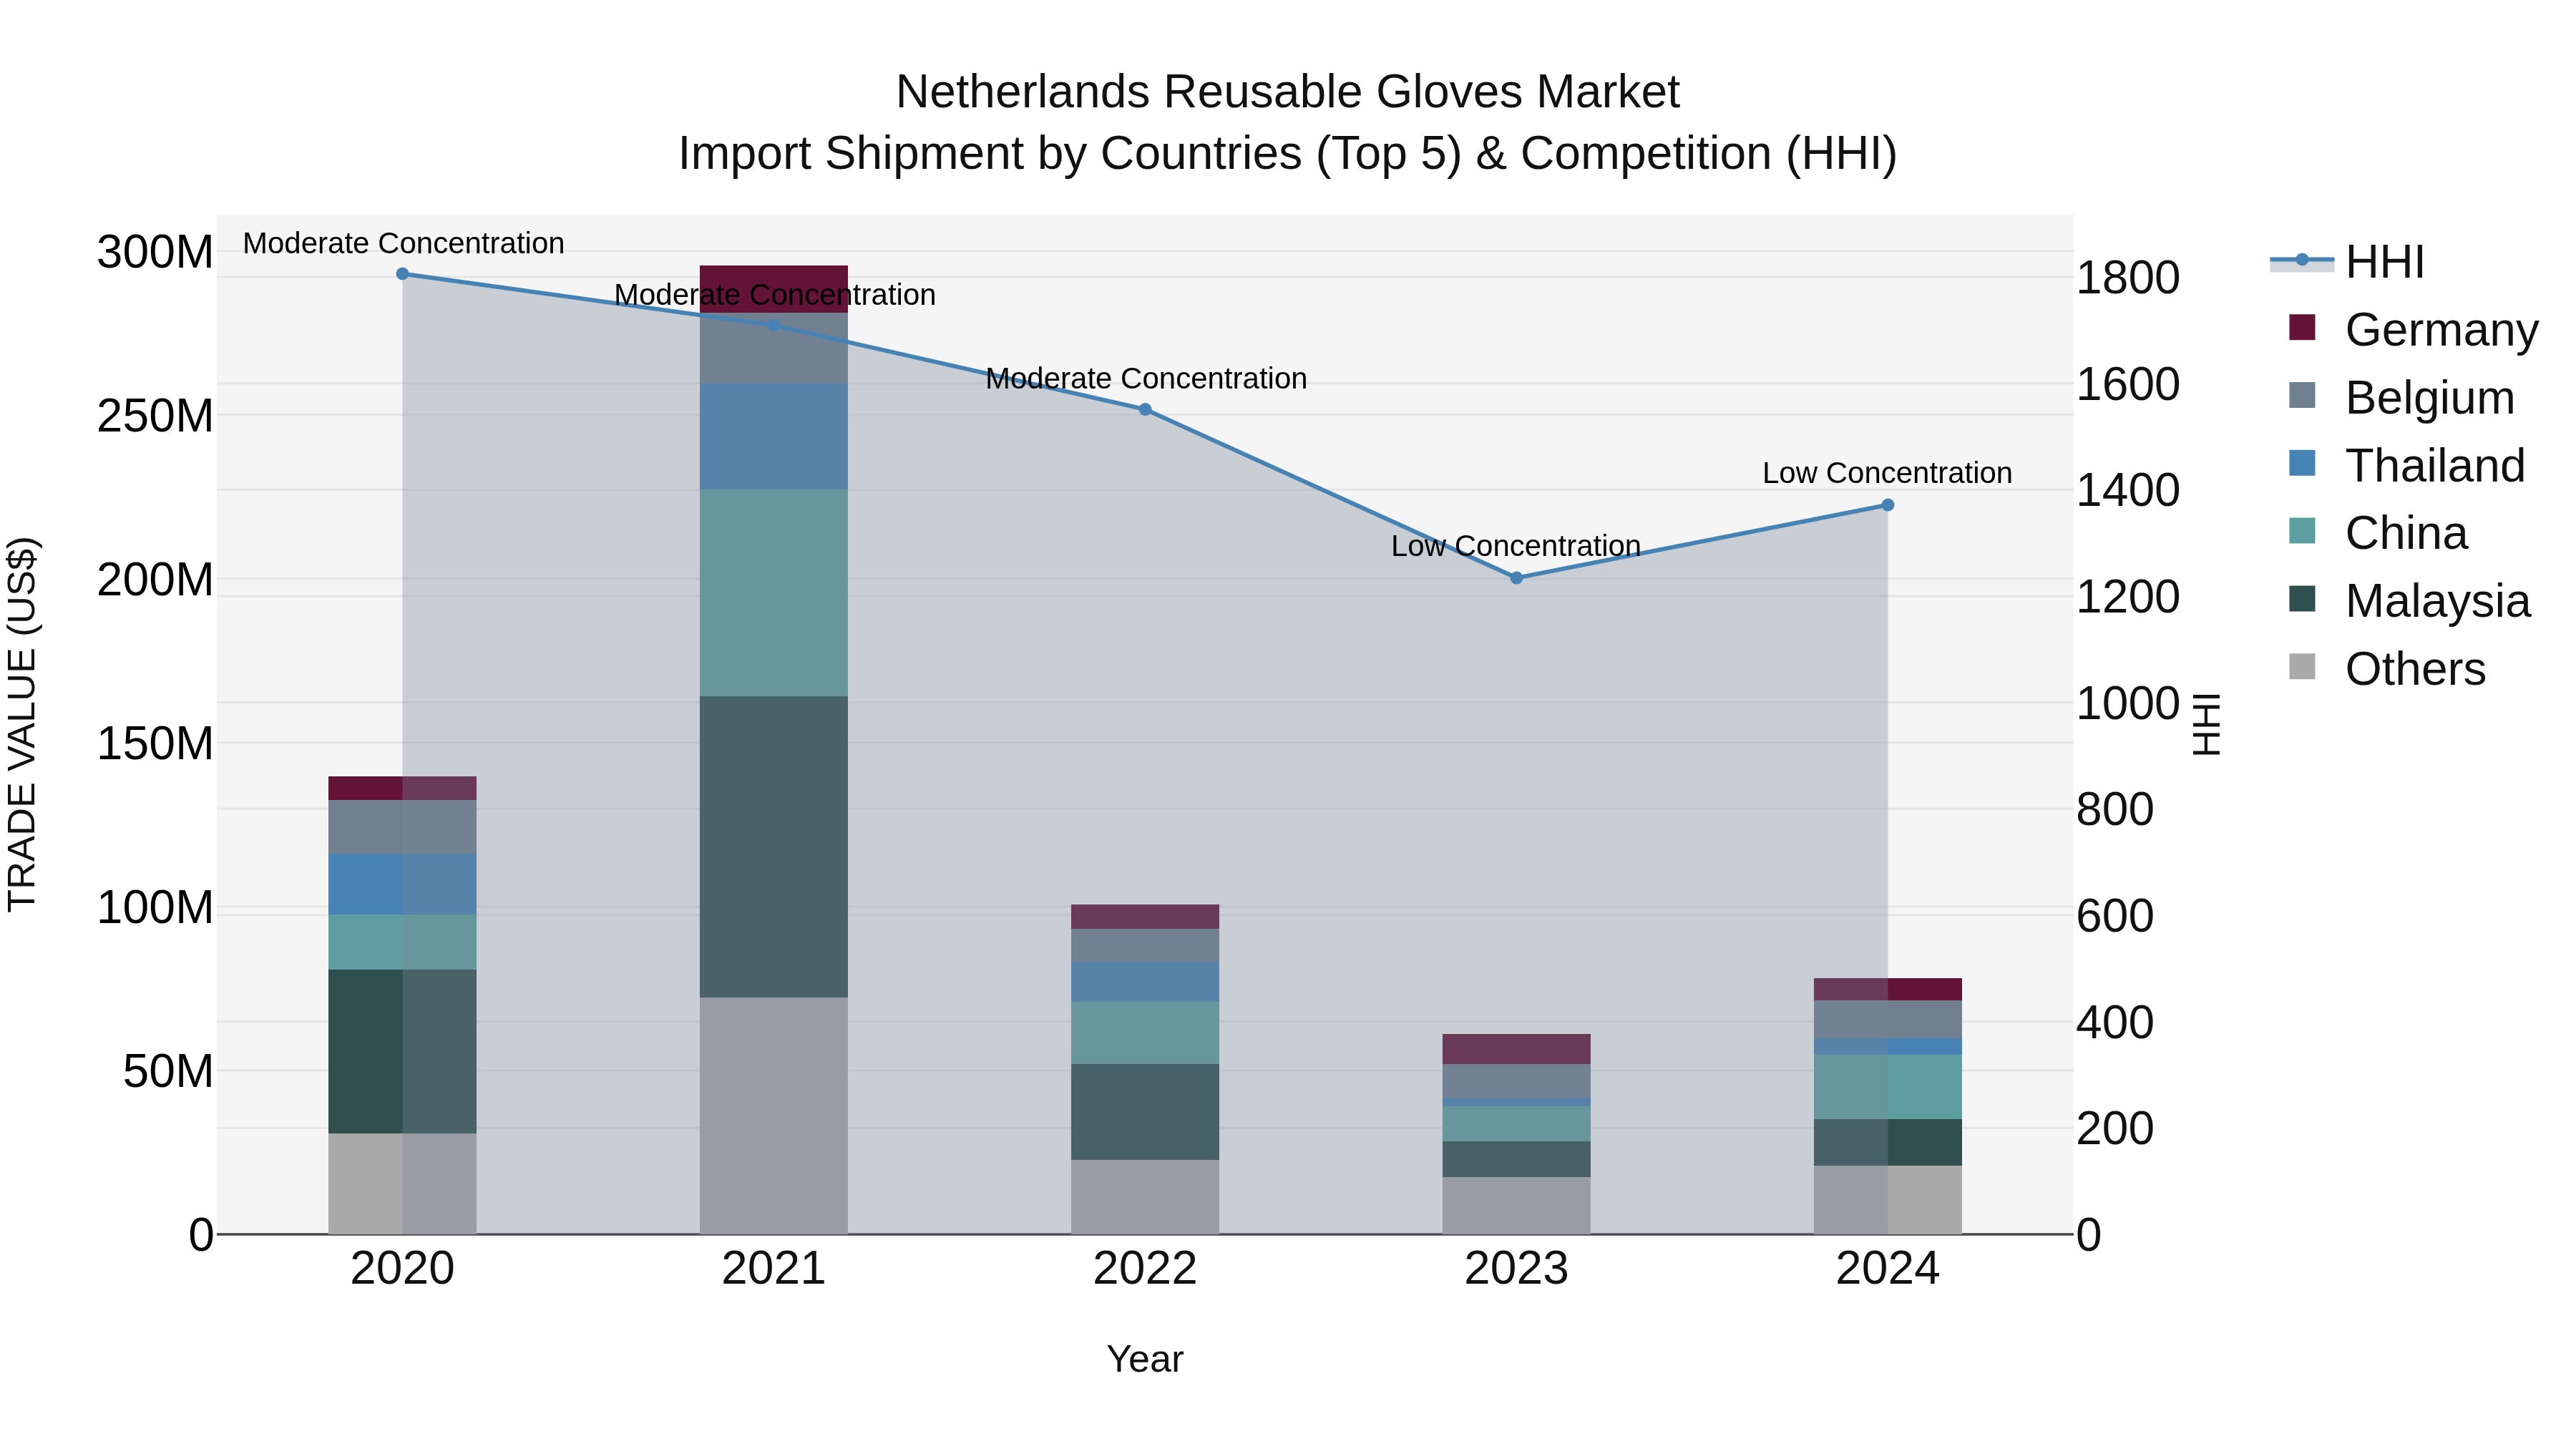Click the 2022 Others bar segment
Screen dimensions: 2576x1449
click(x=1145, y=1197)
